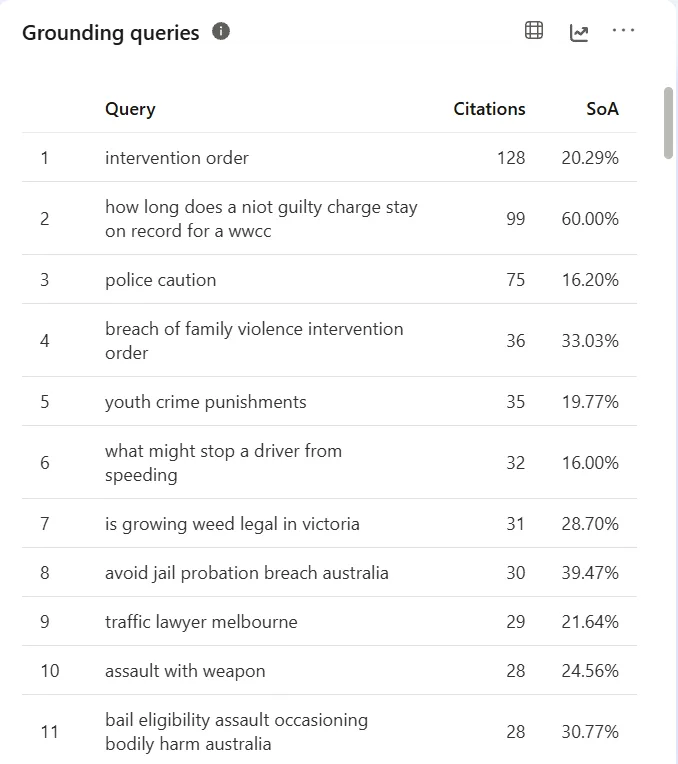Click the 16.20% SoA value
Screen dimensions: 678x764
[590, 280]
